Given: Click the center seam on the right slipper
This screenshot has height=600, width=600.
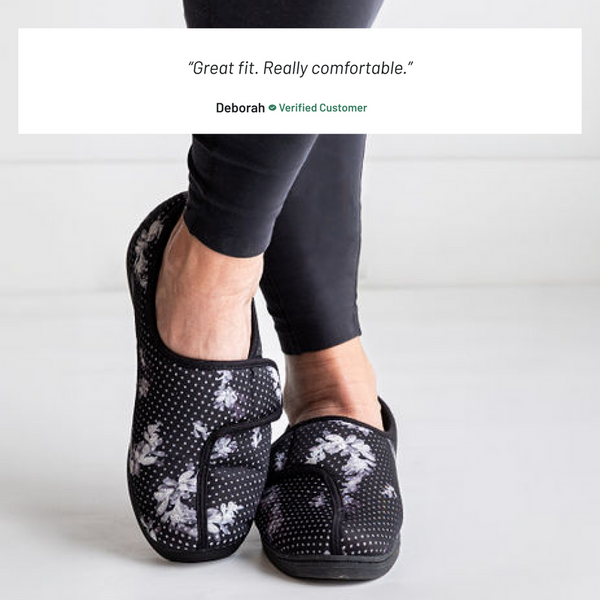Looking at the screenshot, I should click(x=333, y=509).
